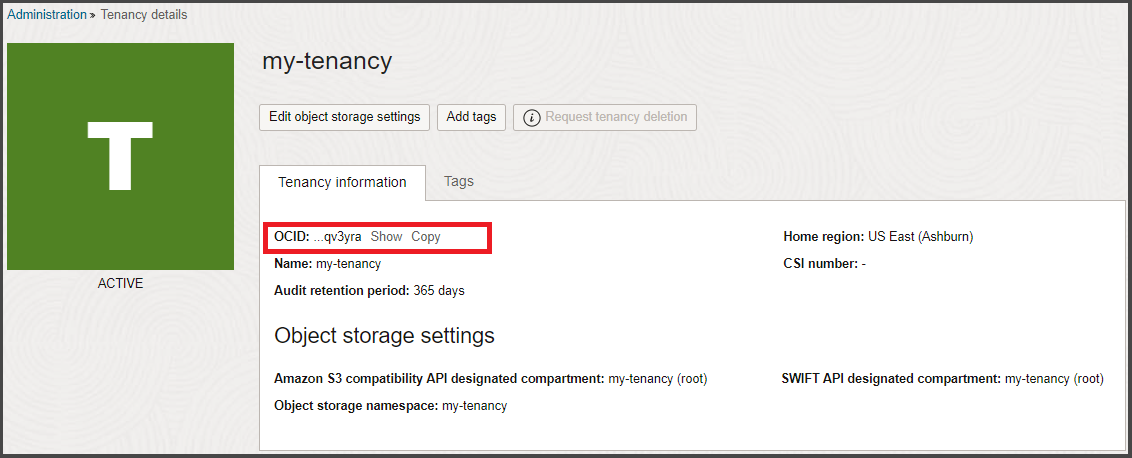Click the my-tenancy page heading
This screenshot has width=1132, height=458.
click(327, 61)
